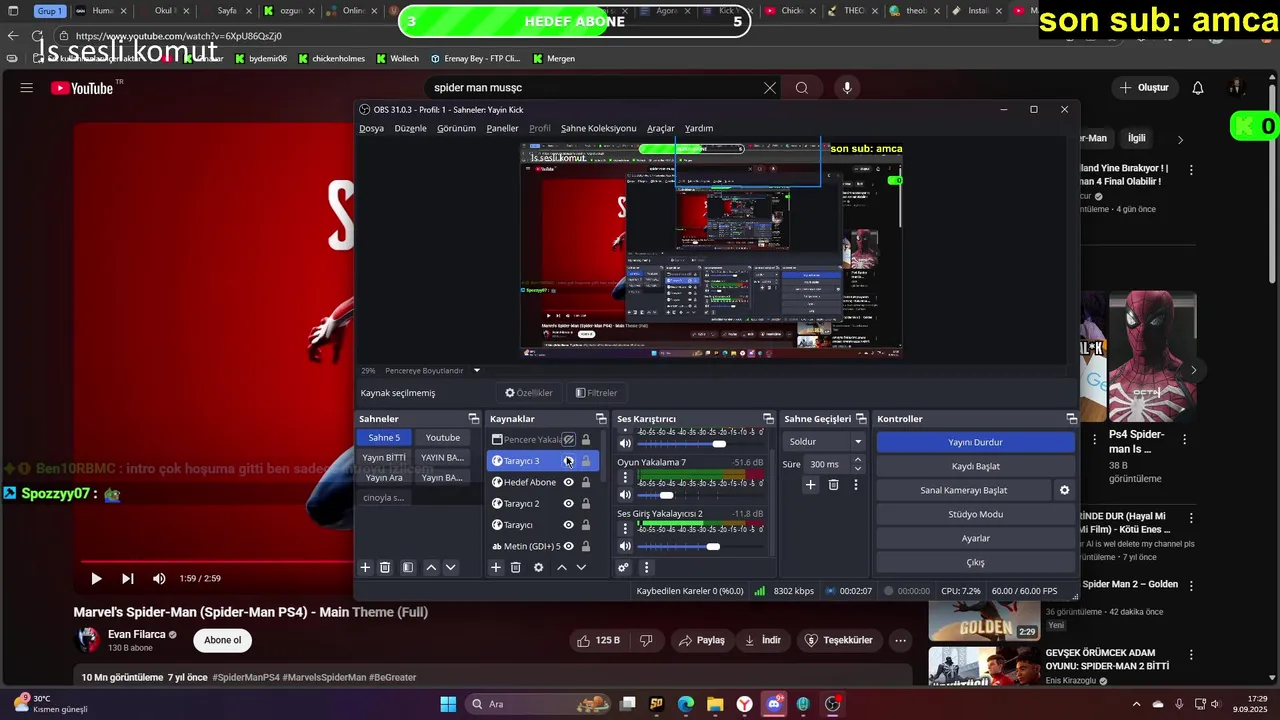Move scene up in Sahneler panel
Screen dimensions: 1280x720
[431, 567]
